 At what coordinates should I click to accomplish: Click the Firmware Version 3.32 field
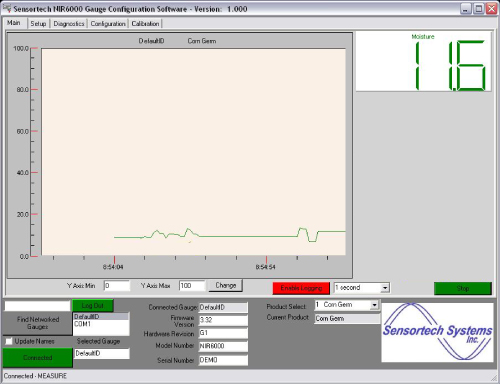[223, 320]
